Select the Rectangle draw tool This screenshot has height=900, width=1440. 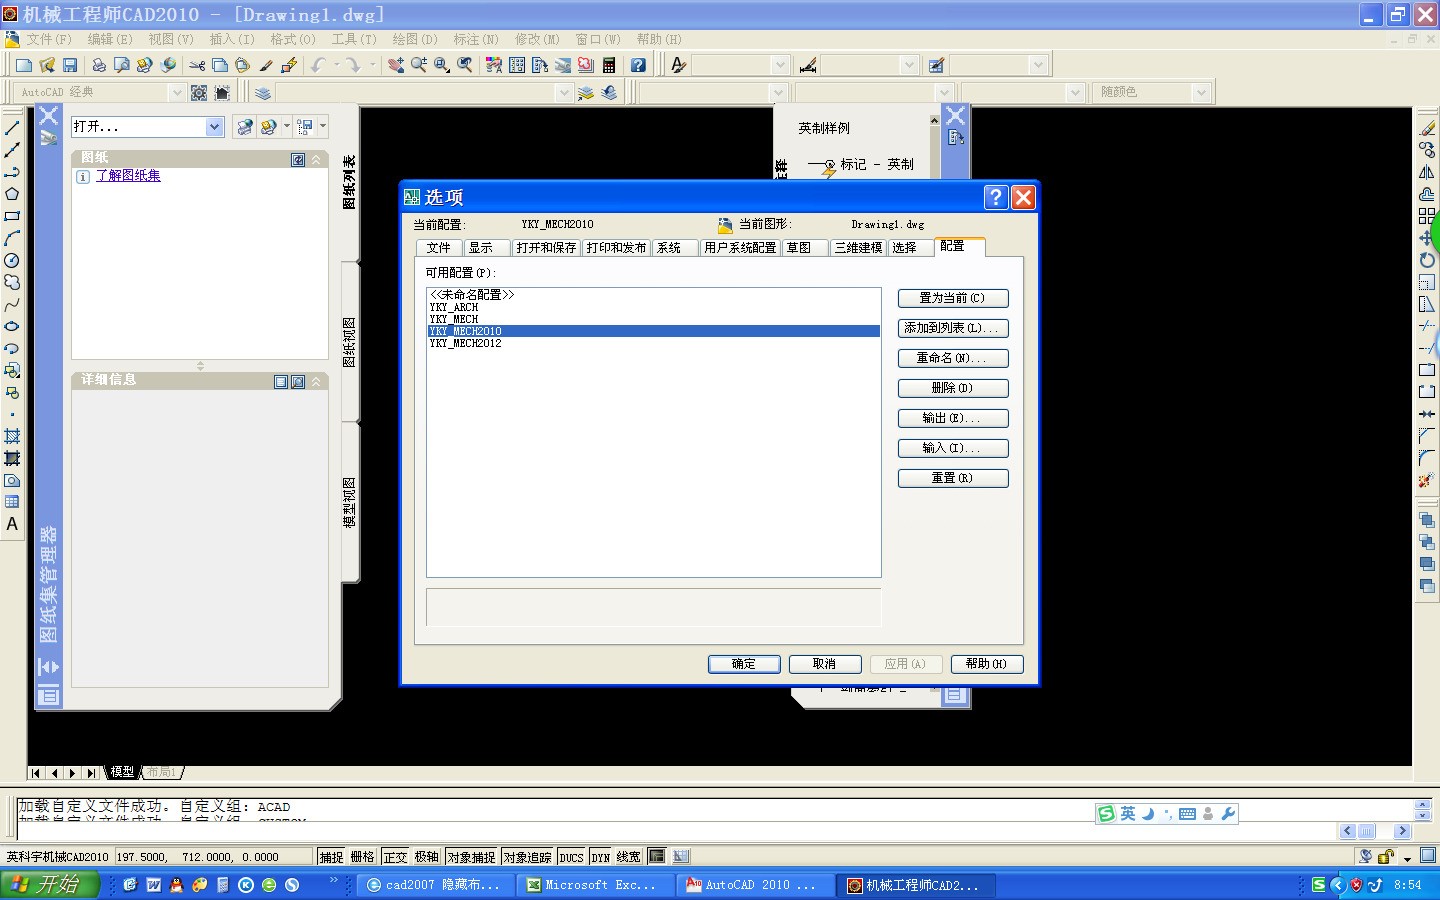coord(12,216)
